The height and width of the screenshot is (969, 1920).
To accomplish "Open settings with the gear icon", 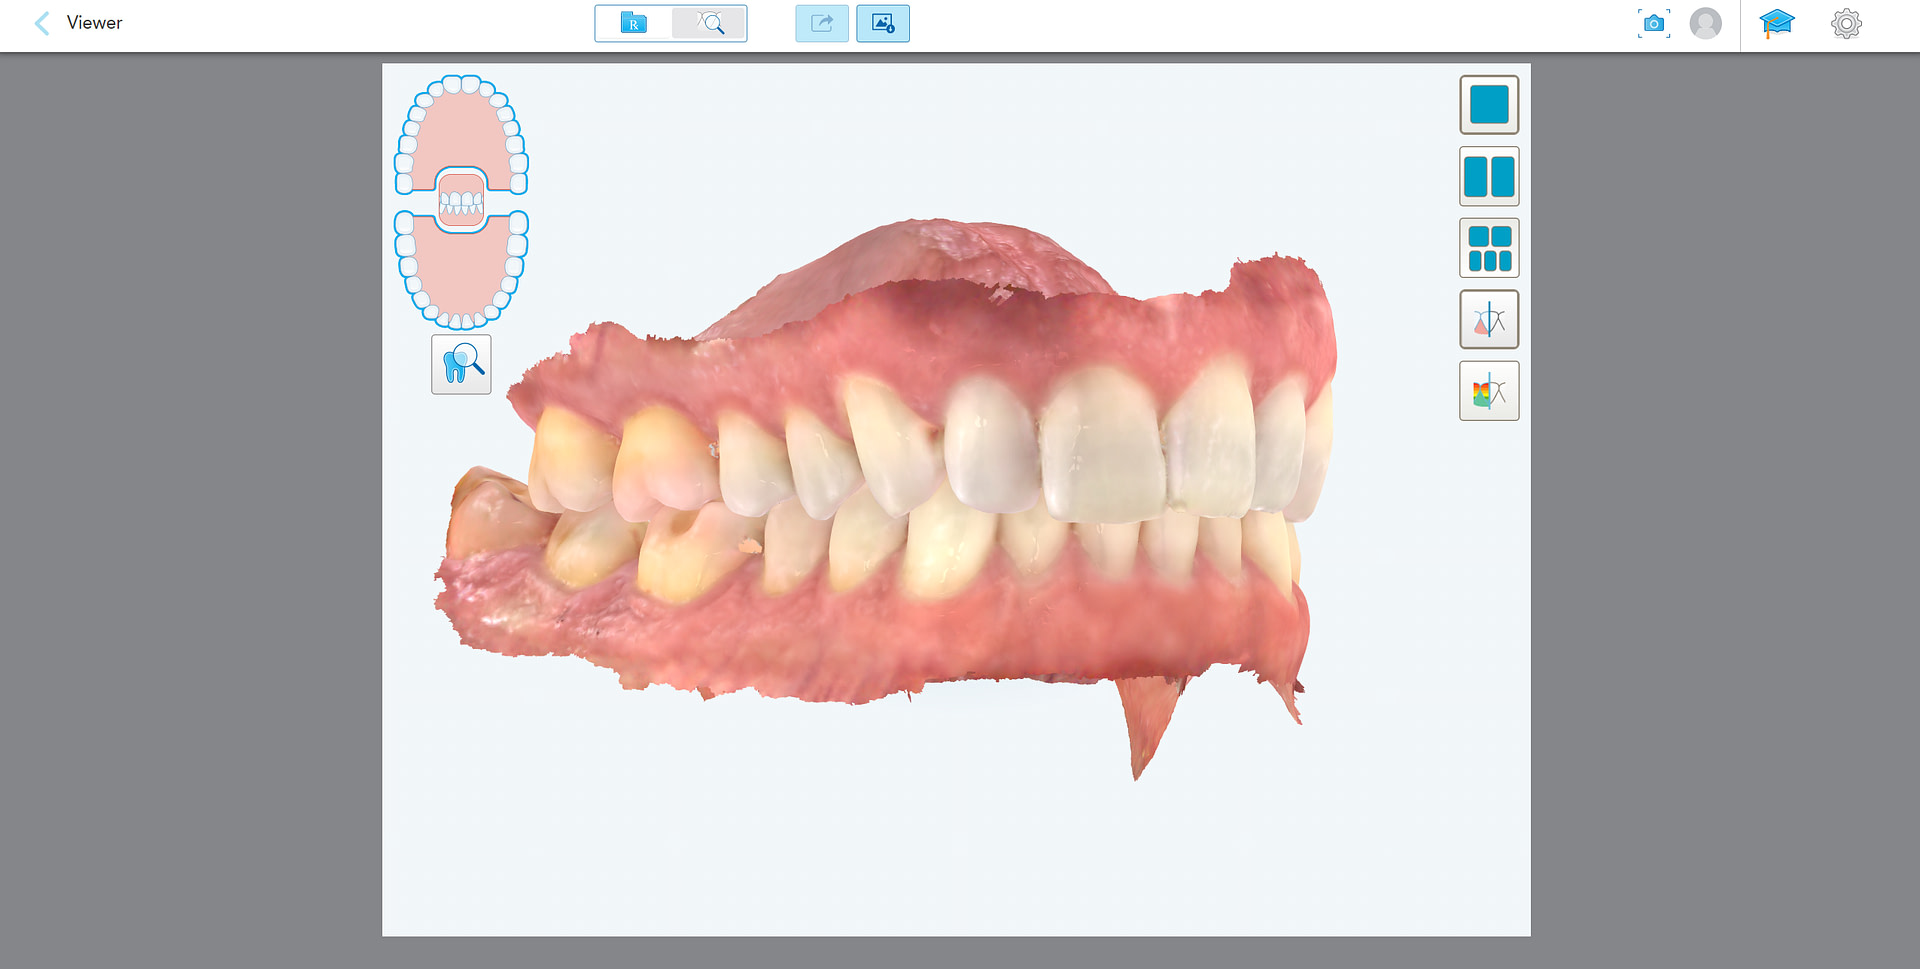I will click(x=1846, y=23).
